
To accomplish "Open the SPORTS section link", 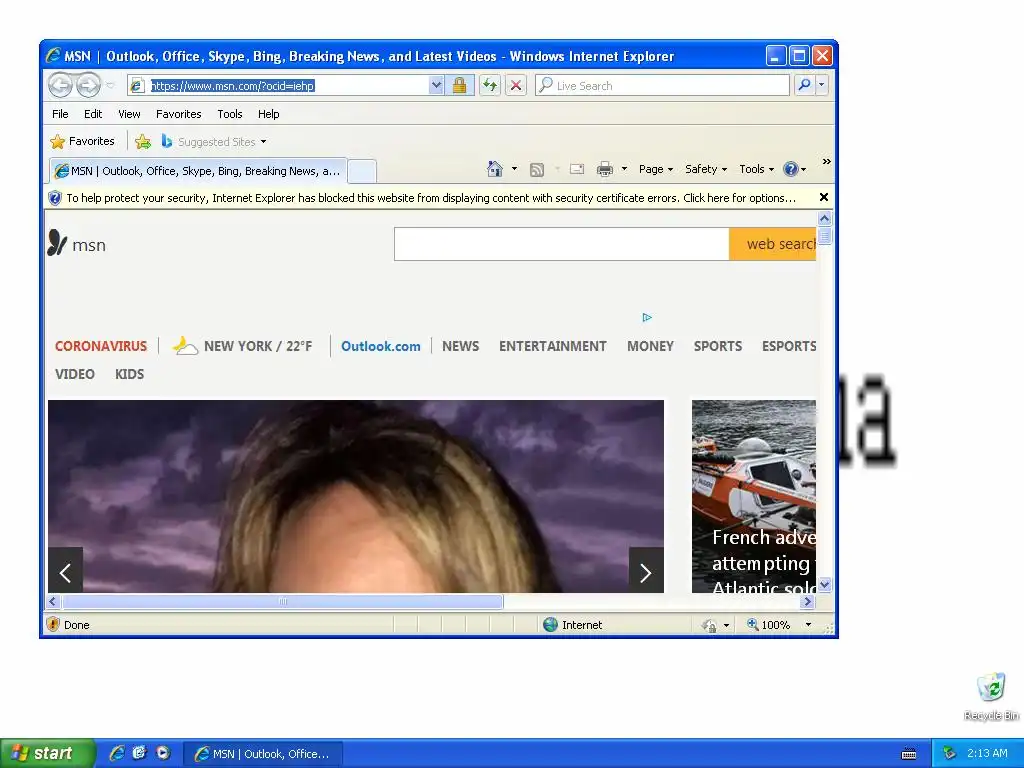I will 718,346.
